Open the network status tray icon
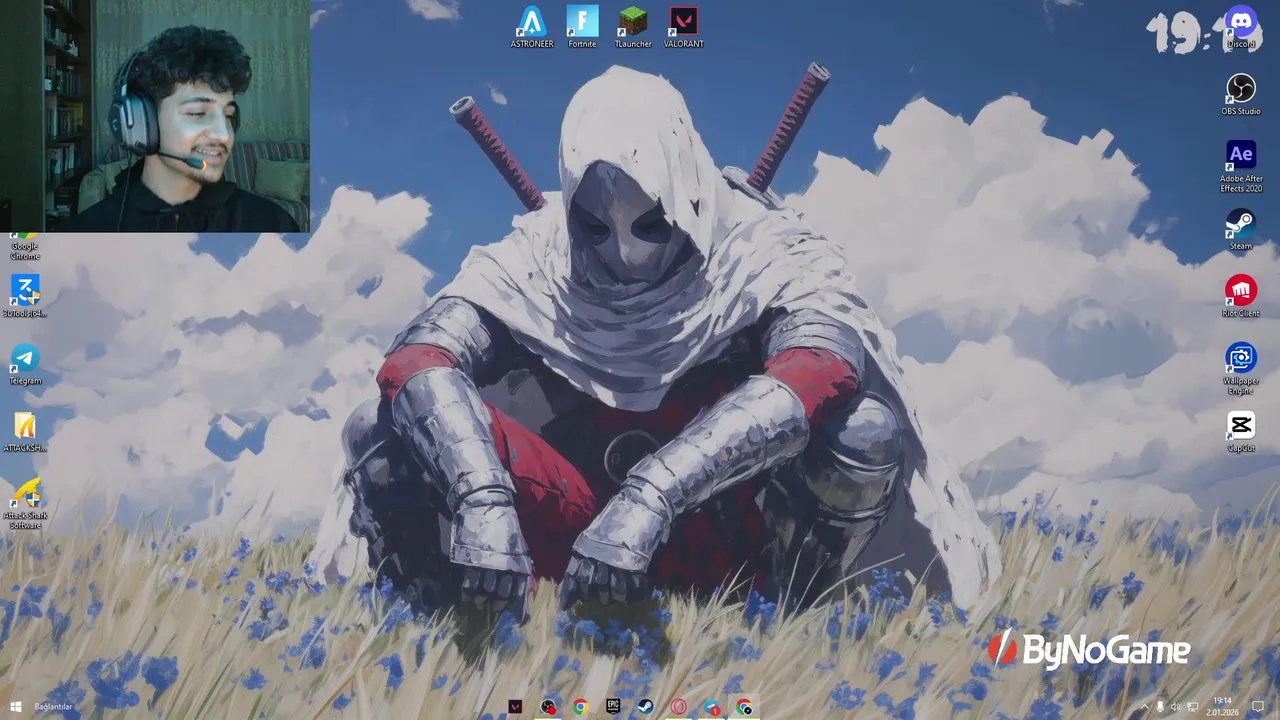The width and height of the screenshot is (1280, 720). (x=1192, y=707)
